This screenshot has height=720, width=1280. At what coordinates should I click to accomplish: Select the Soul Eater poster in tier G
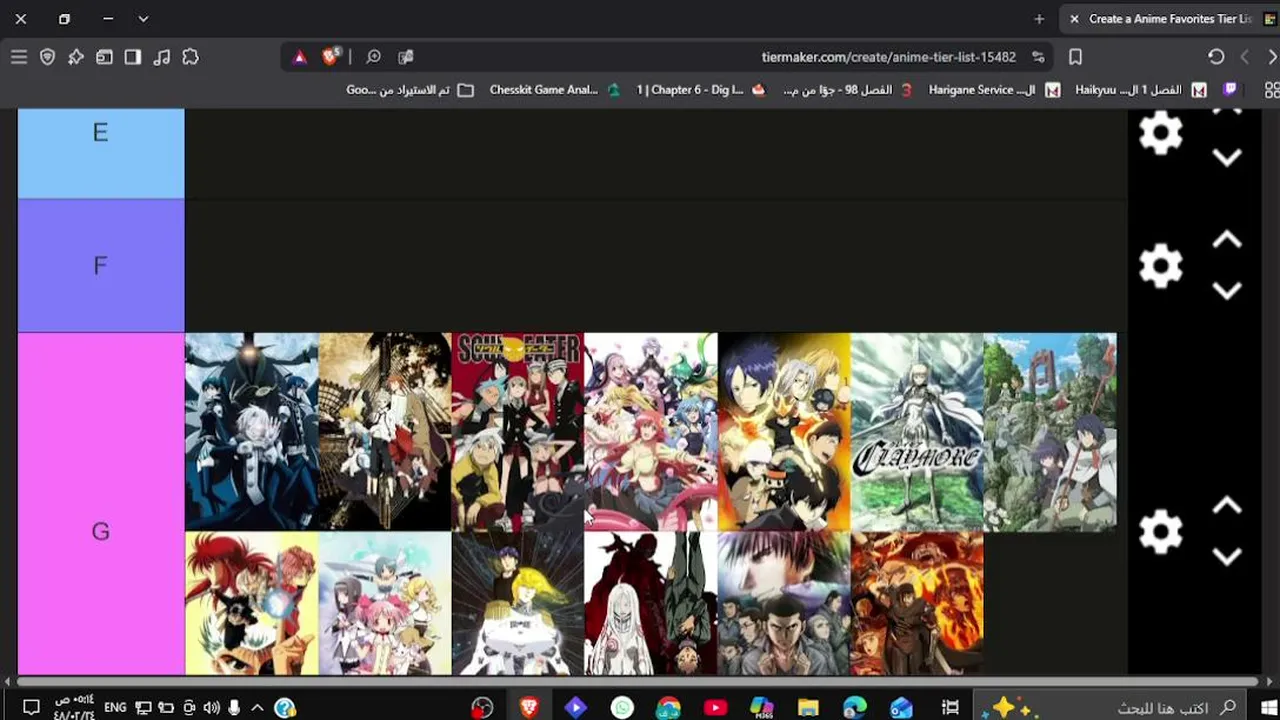(x=517, y=432)
